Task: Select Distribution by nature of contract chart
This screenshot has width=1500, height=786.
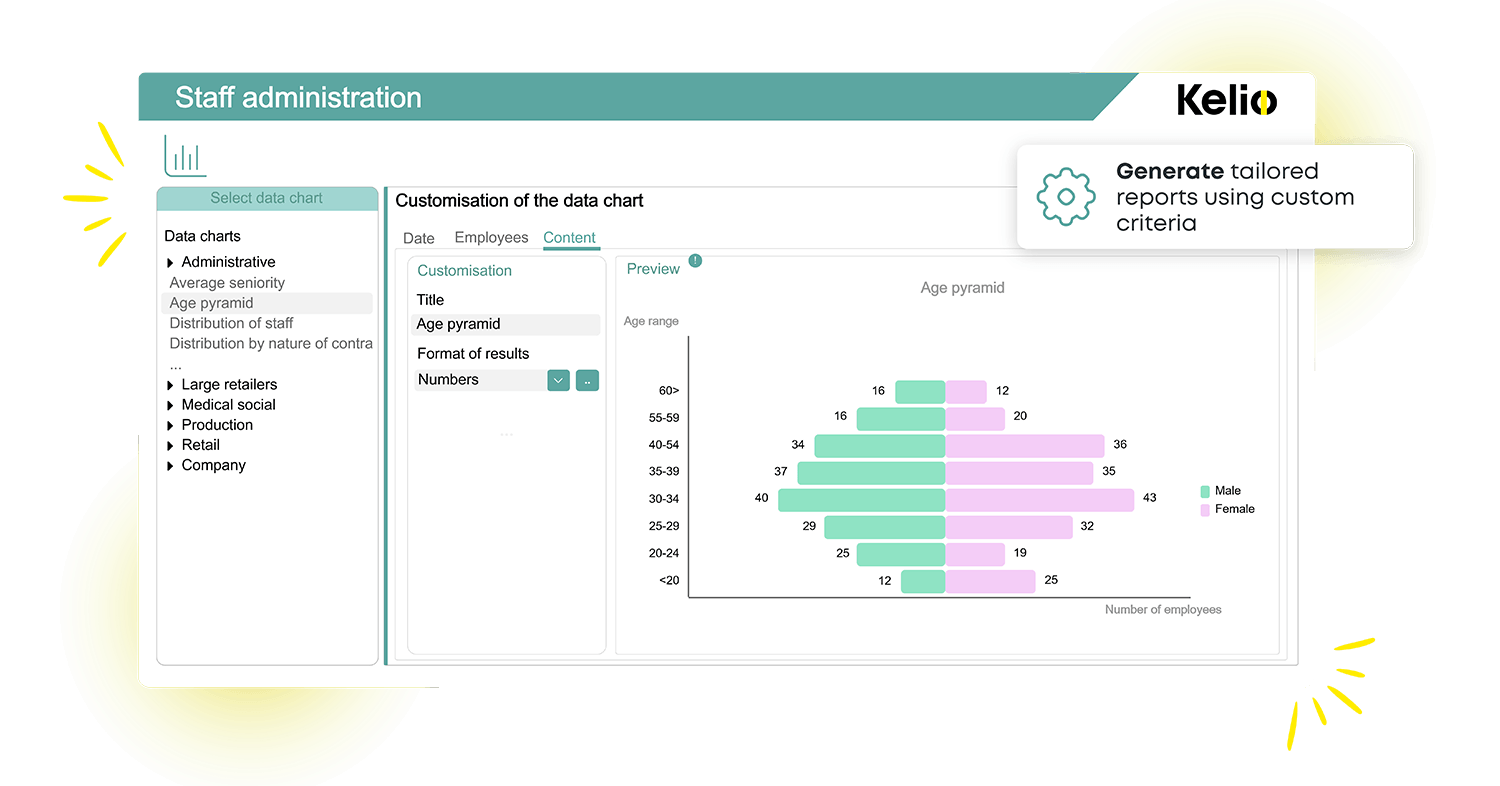Action: [x=271, y=343]
